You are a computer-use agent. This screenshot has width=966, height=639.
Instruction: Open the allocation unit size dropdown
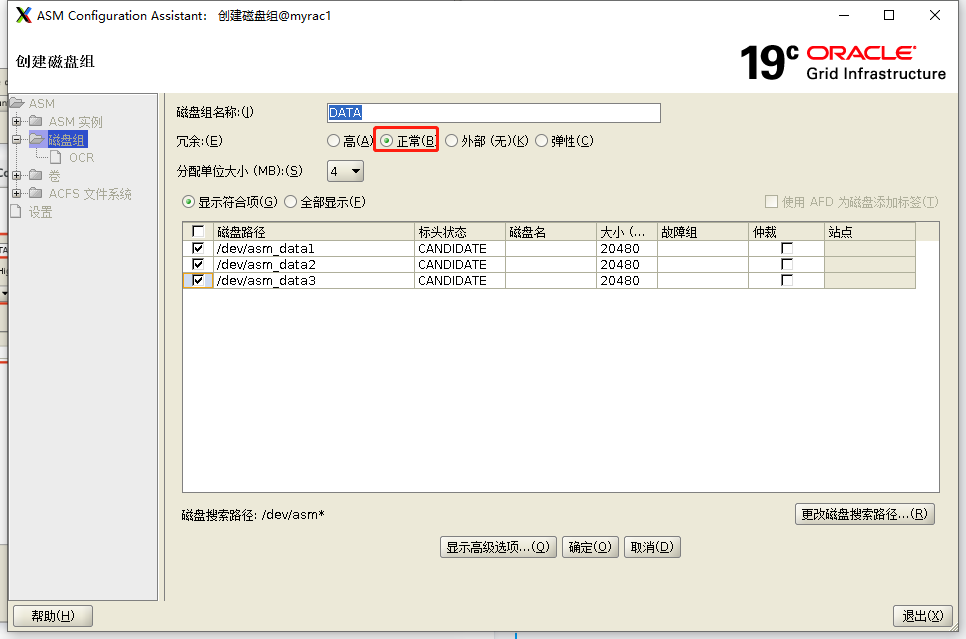[355, 170]
